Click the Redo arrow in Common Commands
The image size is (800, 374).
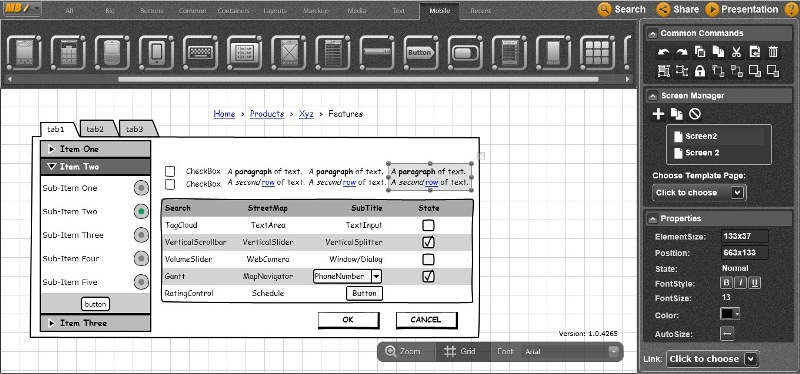tap(682, 52)
